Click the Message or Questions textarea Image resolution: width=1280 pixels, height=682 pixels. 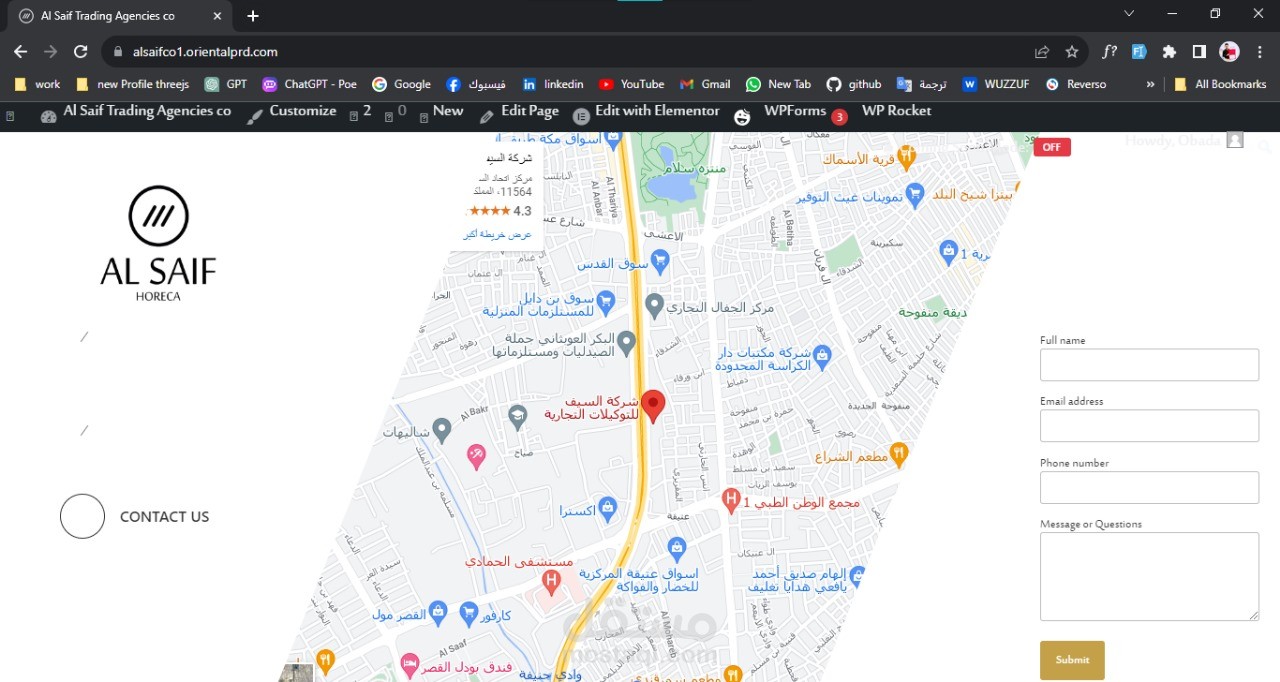pos(1149,577)
